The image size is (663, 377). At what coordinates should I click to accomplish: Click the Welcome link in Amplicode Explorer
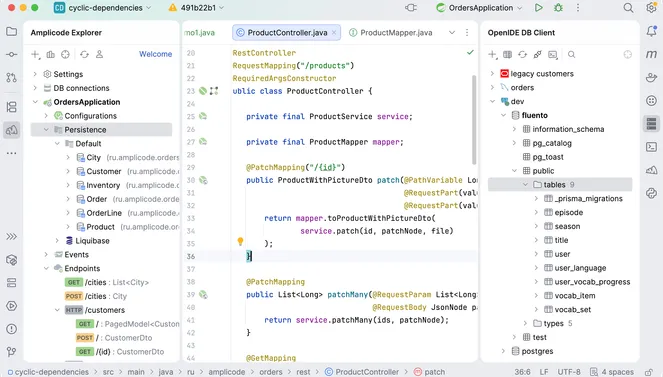point(156,54)
